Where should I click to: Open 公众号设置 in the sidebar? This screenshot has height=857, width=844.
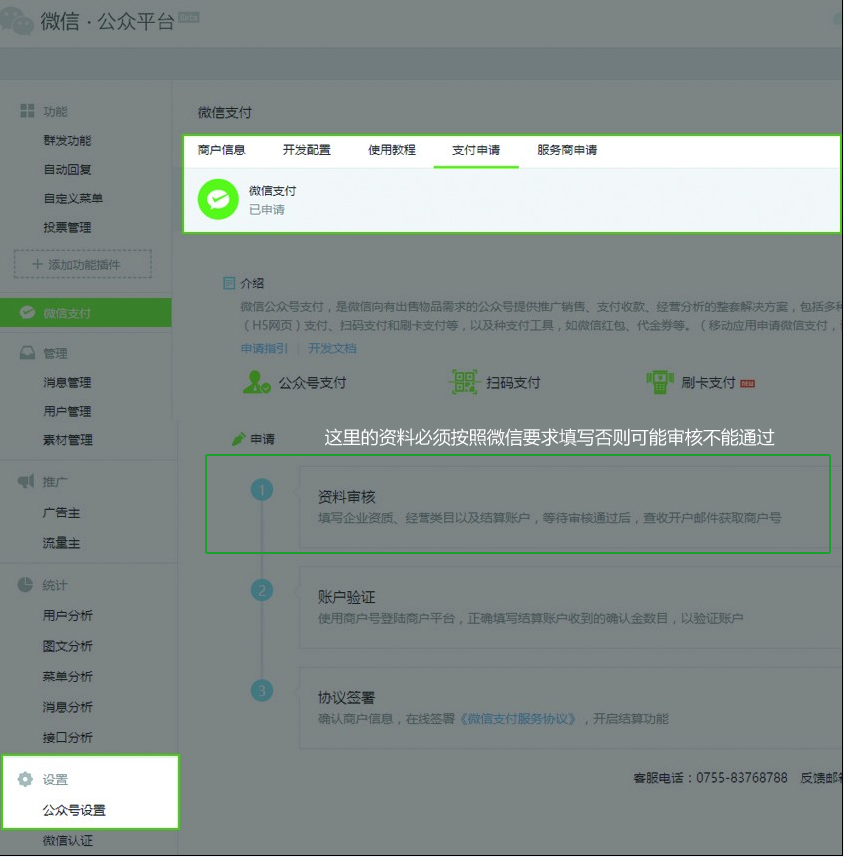74,811
